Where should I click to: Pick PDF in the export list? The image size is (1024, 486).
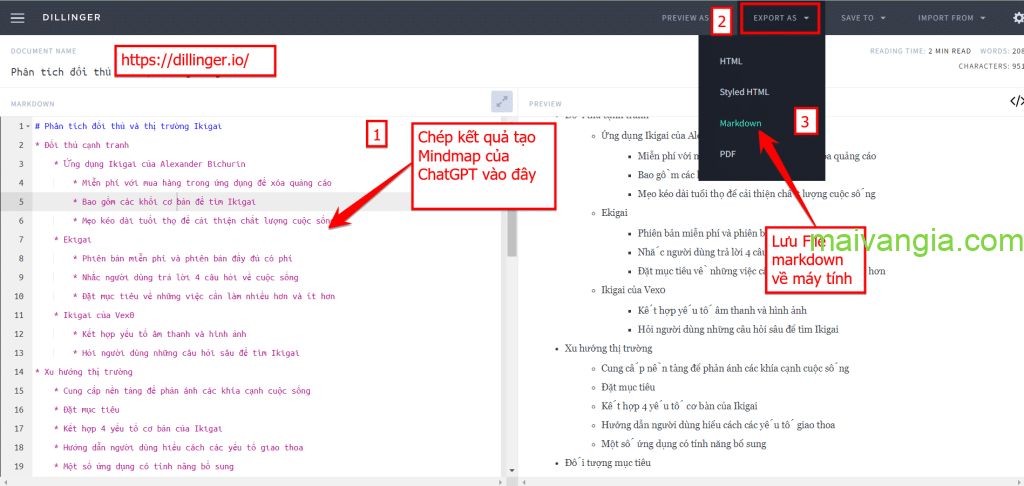click(729, 154)
